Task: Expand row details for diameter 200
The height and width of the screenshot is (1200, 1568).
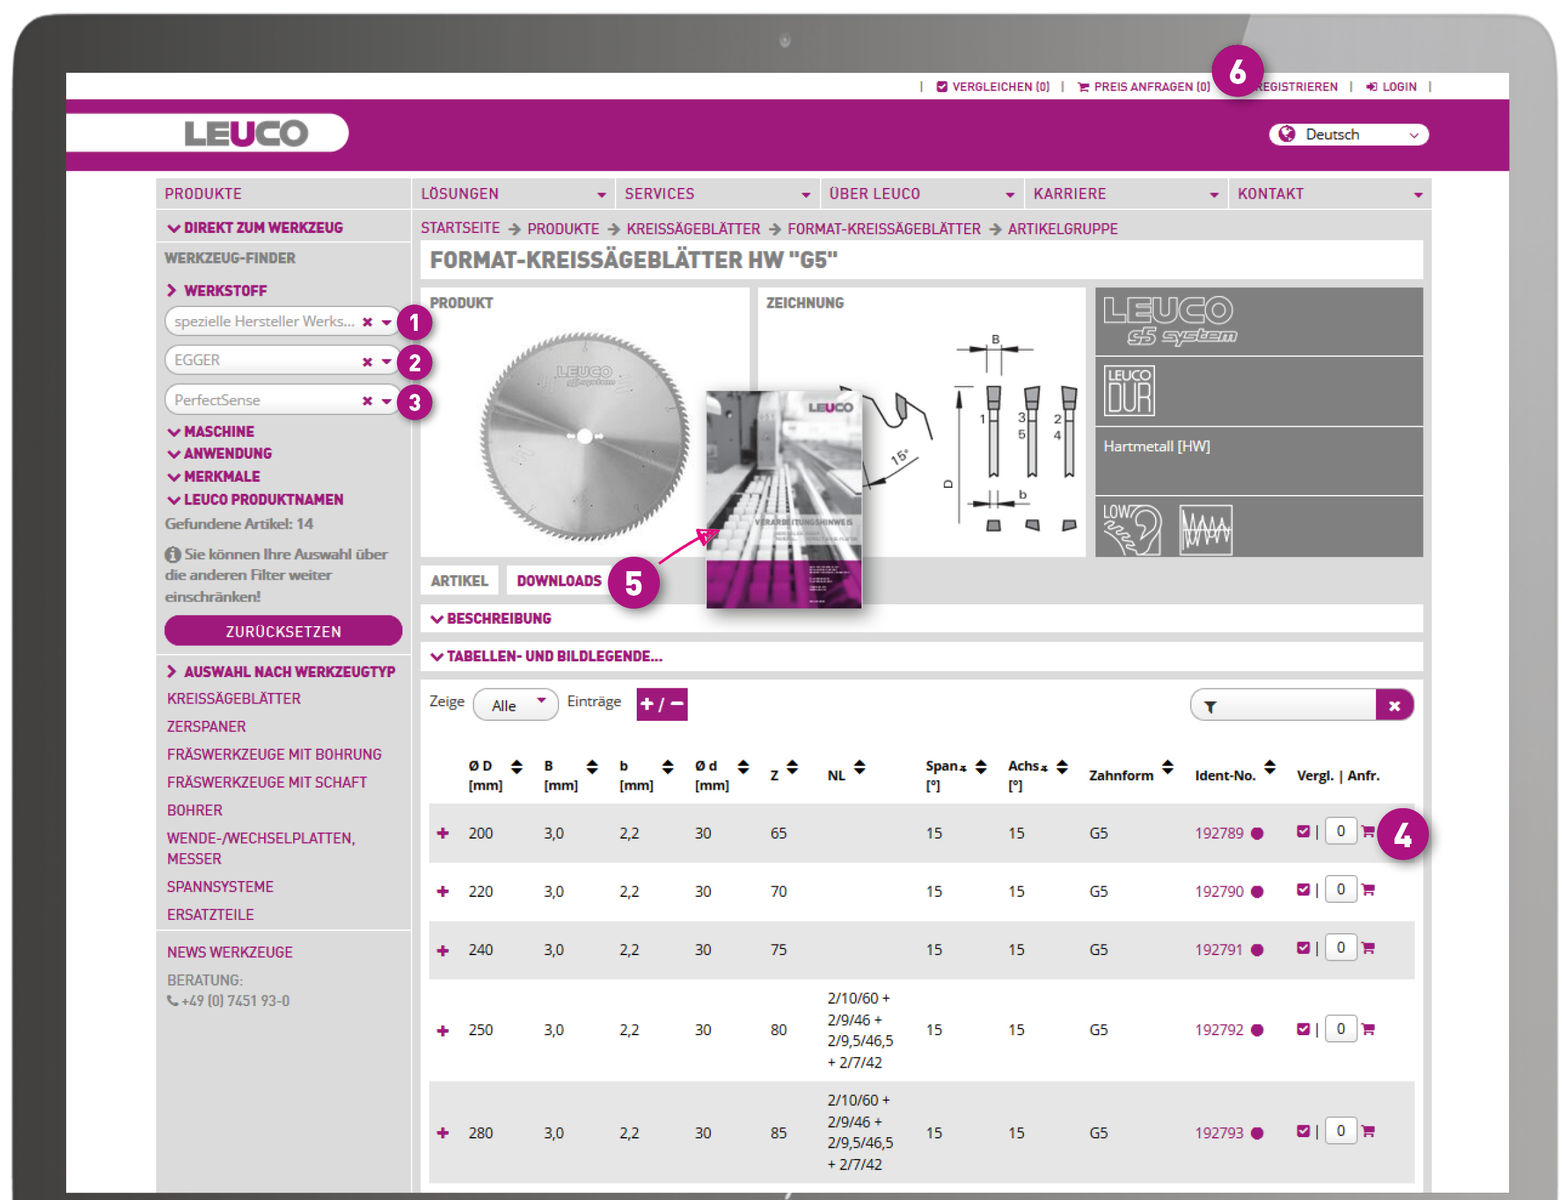Action: tap(443, 833)
